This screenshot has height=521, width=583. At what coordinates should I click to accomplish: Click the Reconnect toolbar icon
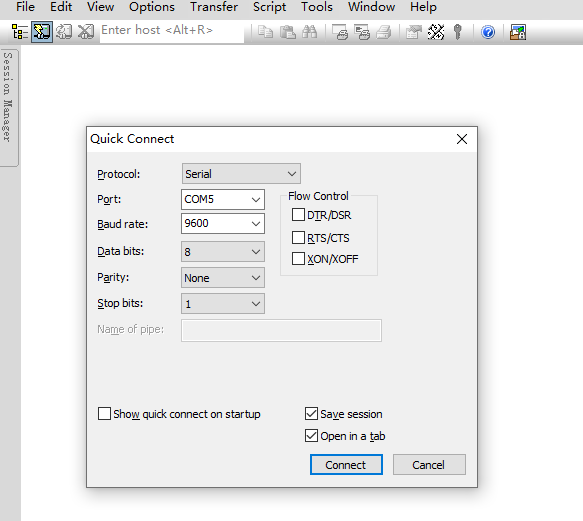(x=64, y=32)
